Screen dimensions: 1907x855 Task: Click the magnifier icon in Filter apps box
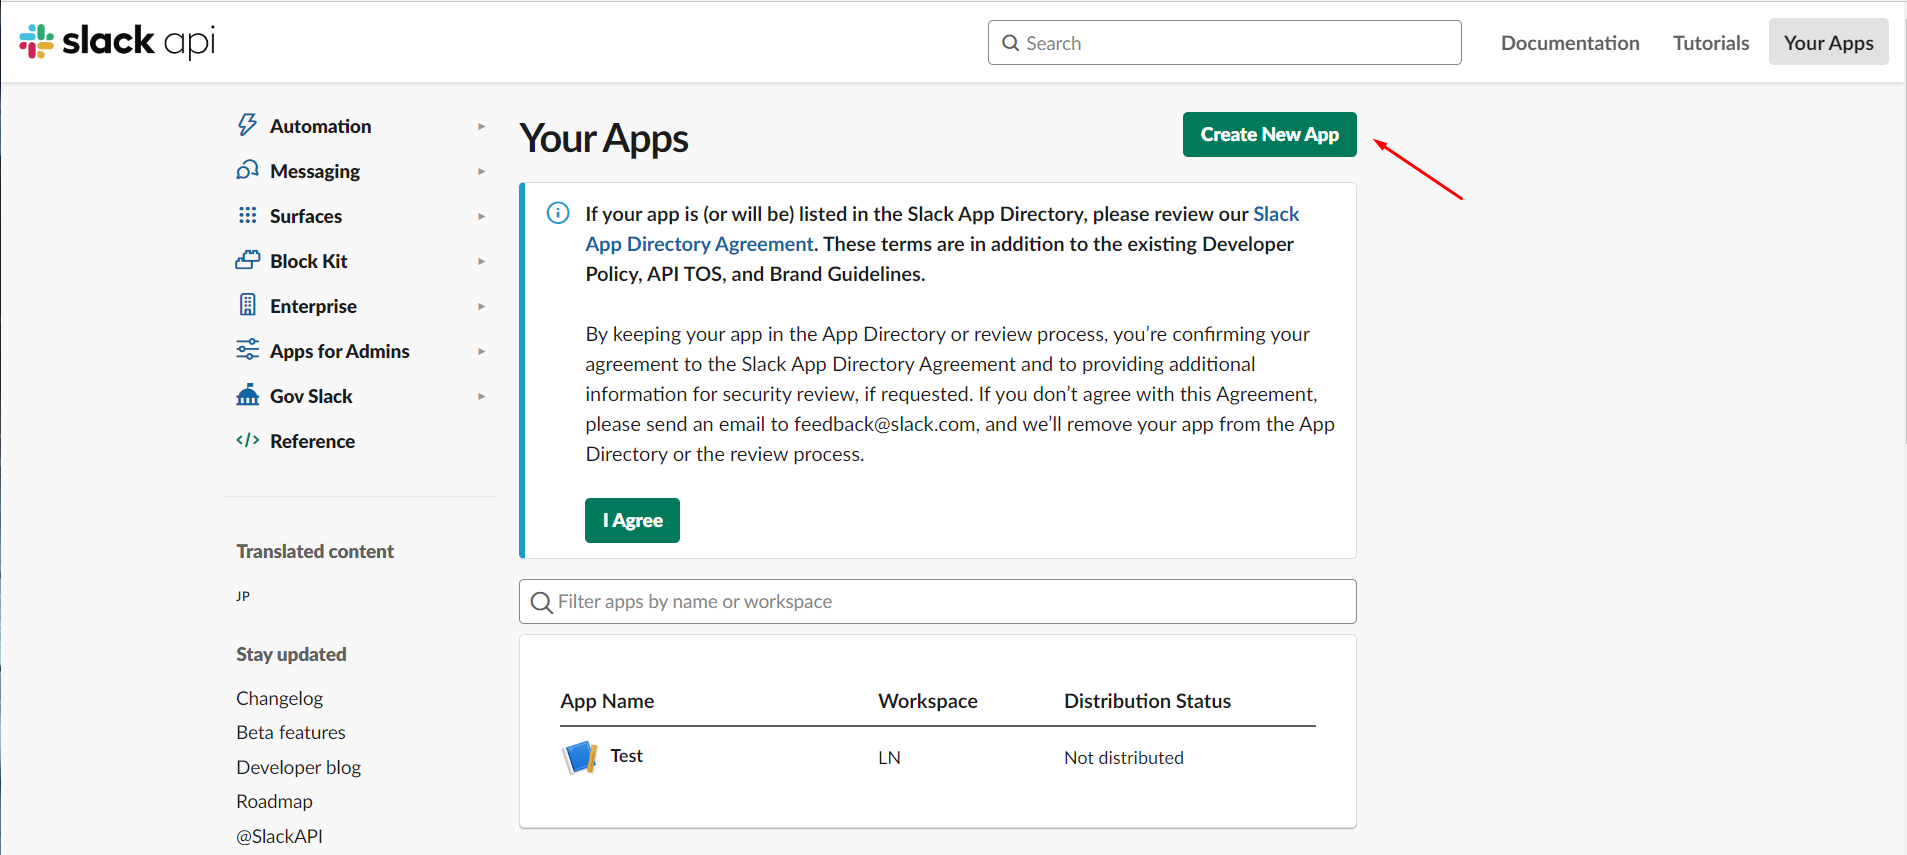pos(541,602)
